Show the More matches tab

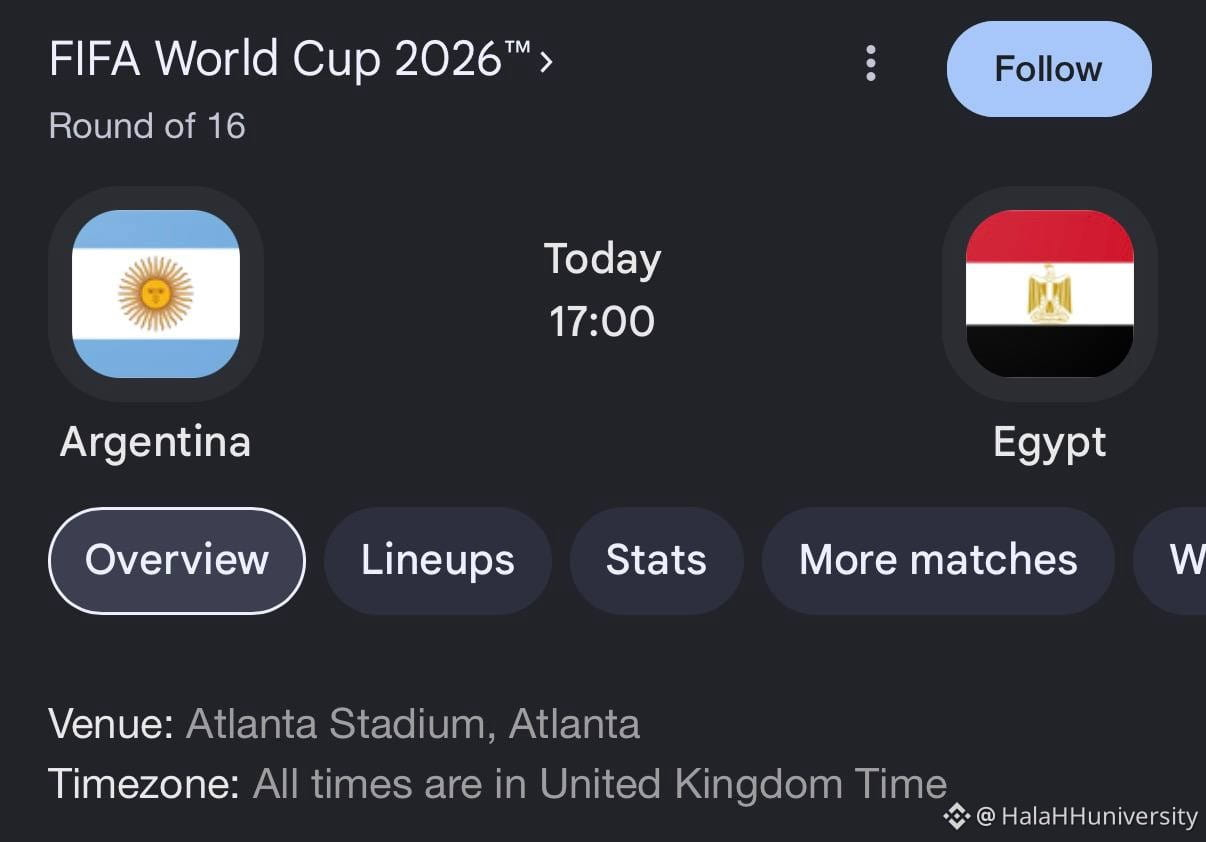[x=938, y=560]
